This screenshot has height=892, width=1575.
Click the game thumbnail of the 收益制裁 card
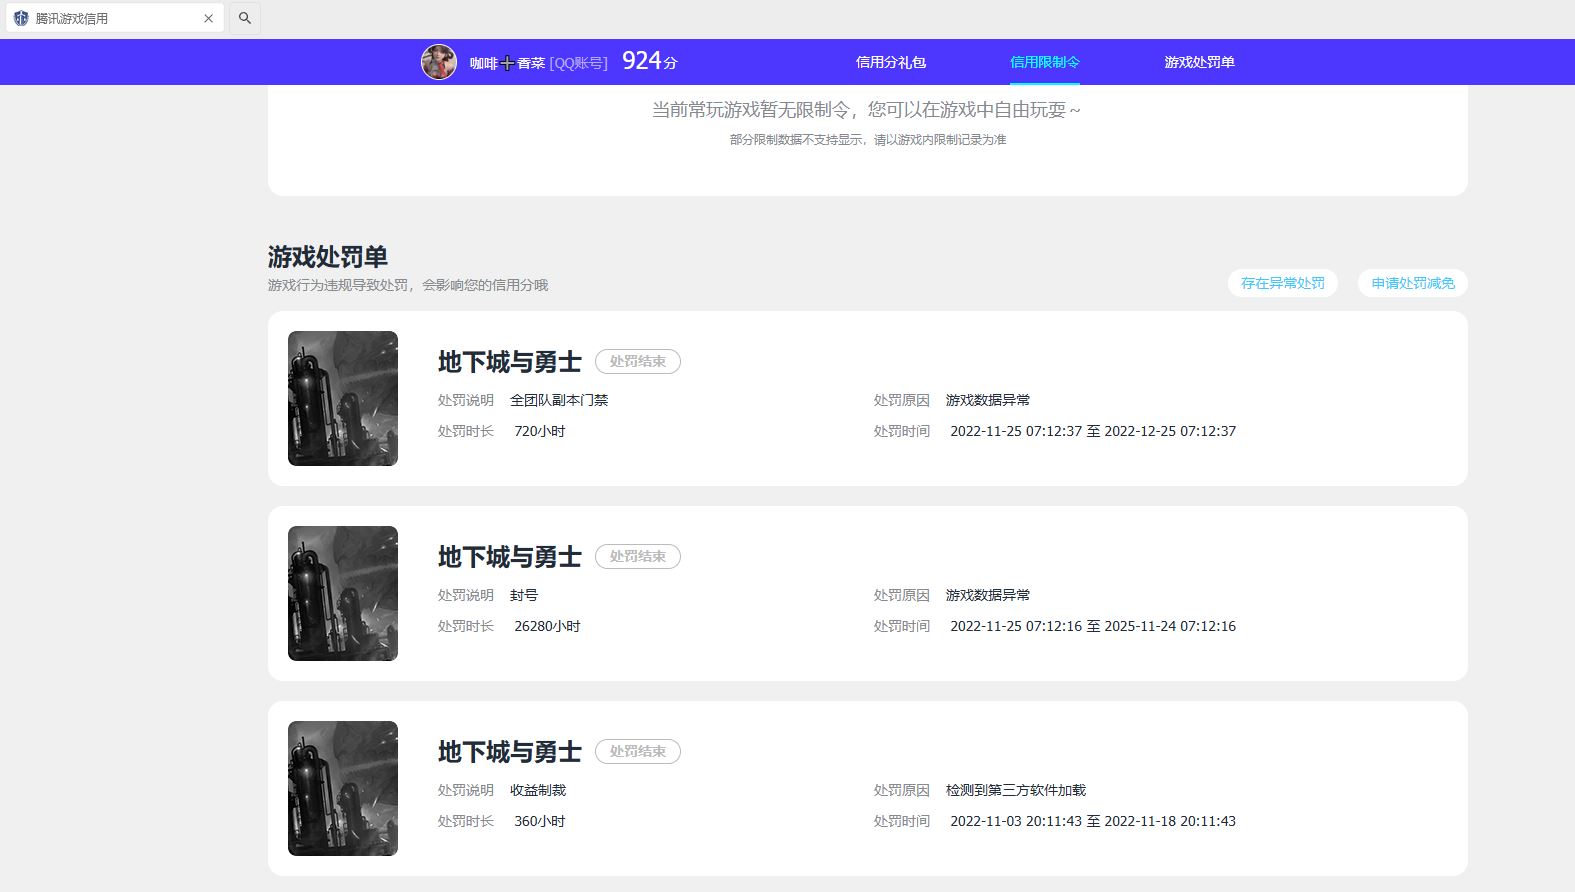click(x=343, y=788)
